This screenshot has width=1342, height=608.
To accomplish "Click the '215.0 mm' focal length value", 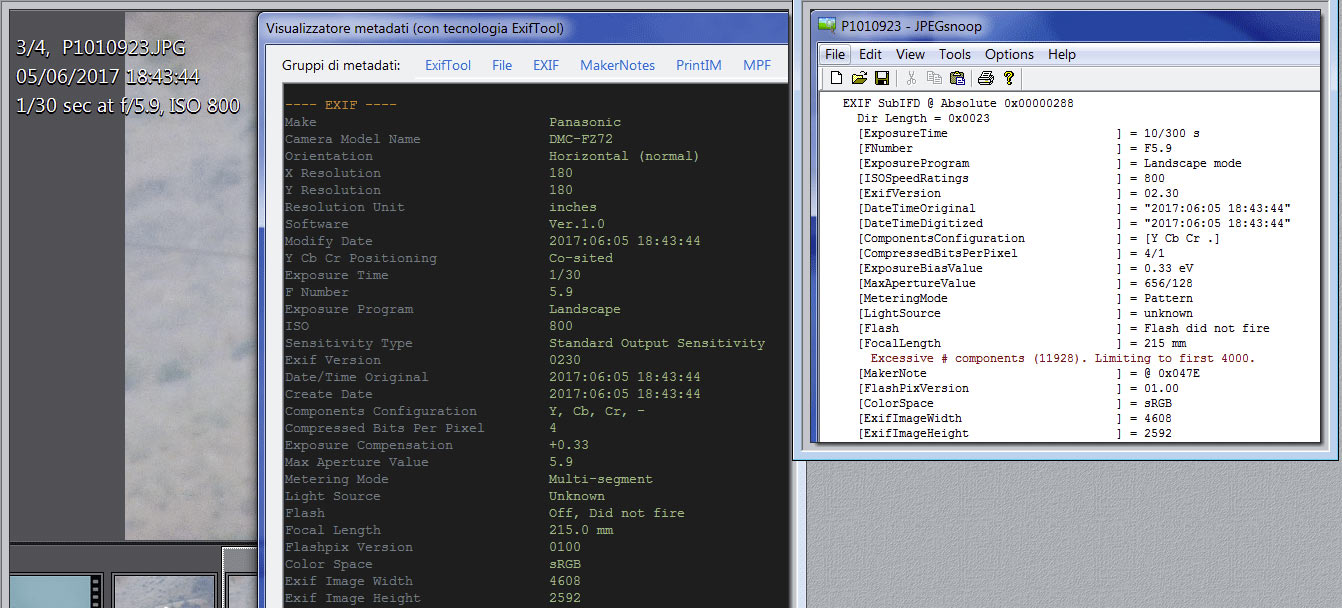I will pyautogui.click(x=581, y=530).
